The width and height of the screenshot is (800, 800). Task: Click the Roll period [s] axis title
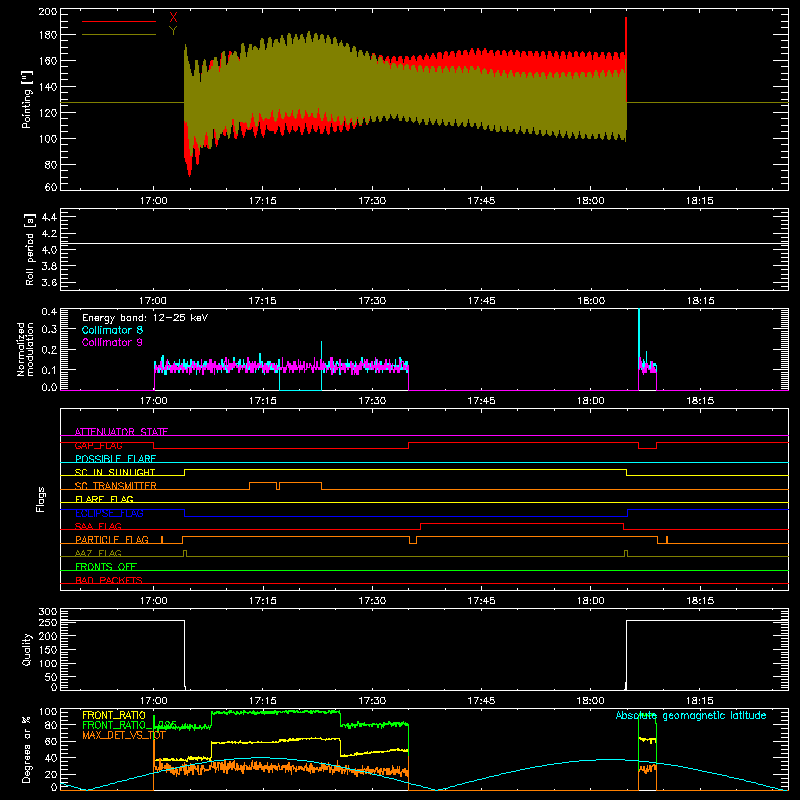tap(30, 249)
